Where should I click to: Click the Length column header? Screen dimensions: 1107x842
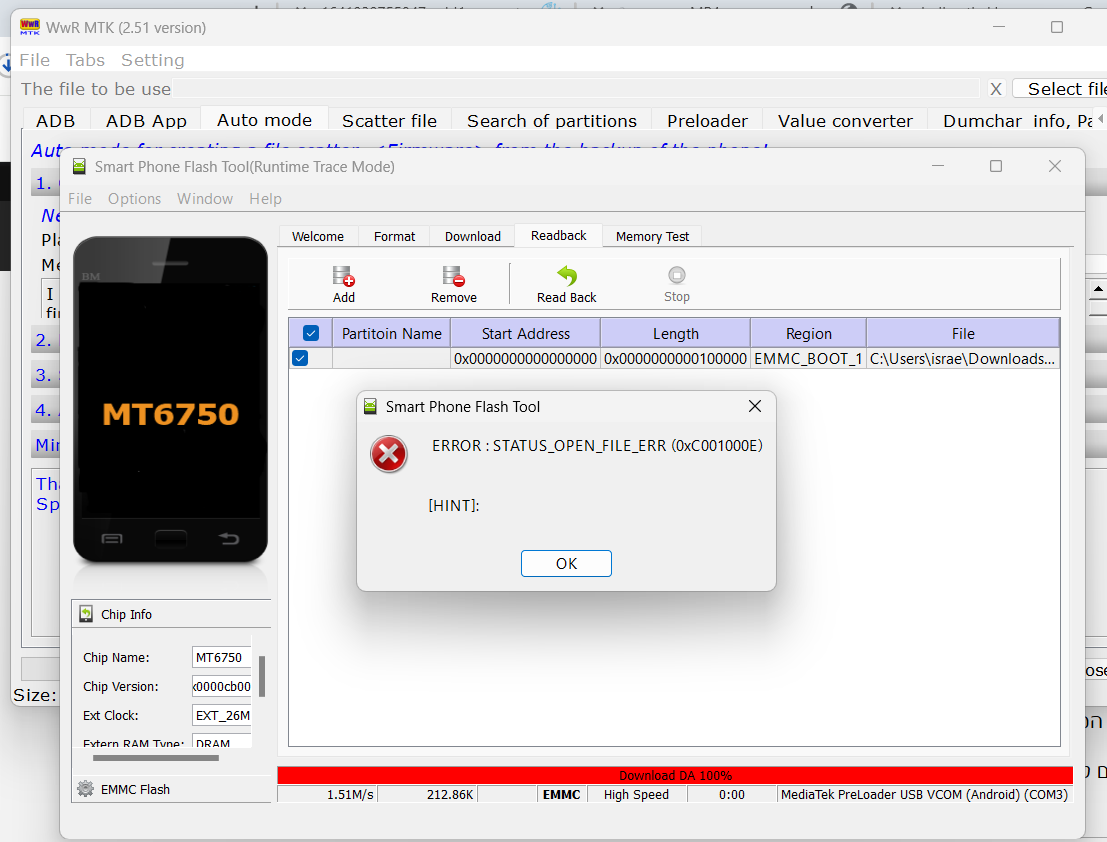coord(676,333)
